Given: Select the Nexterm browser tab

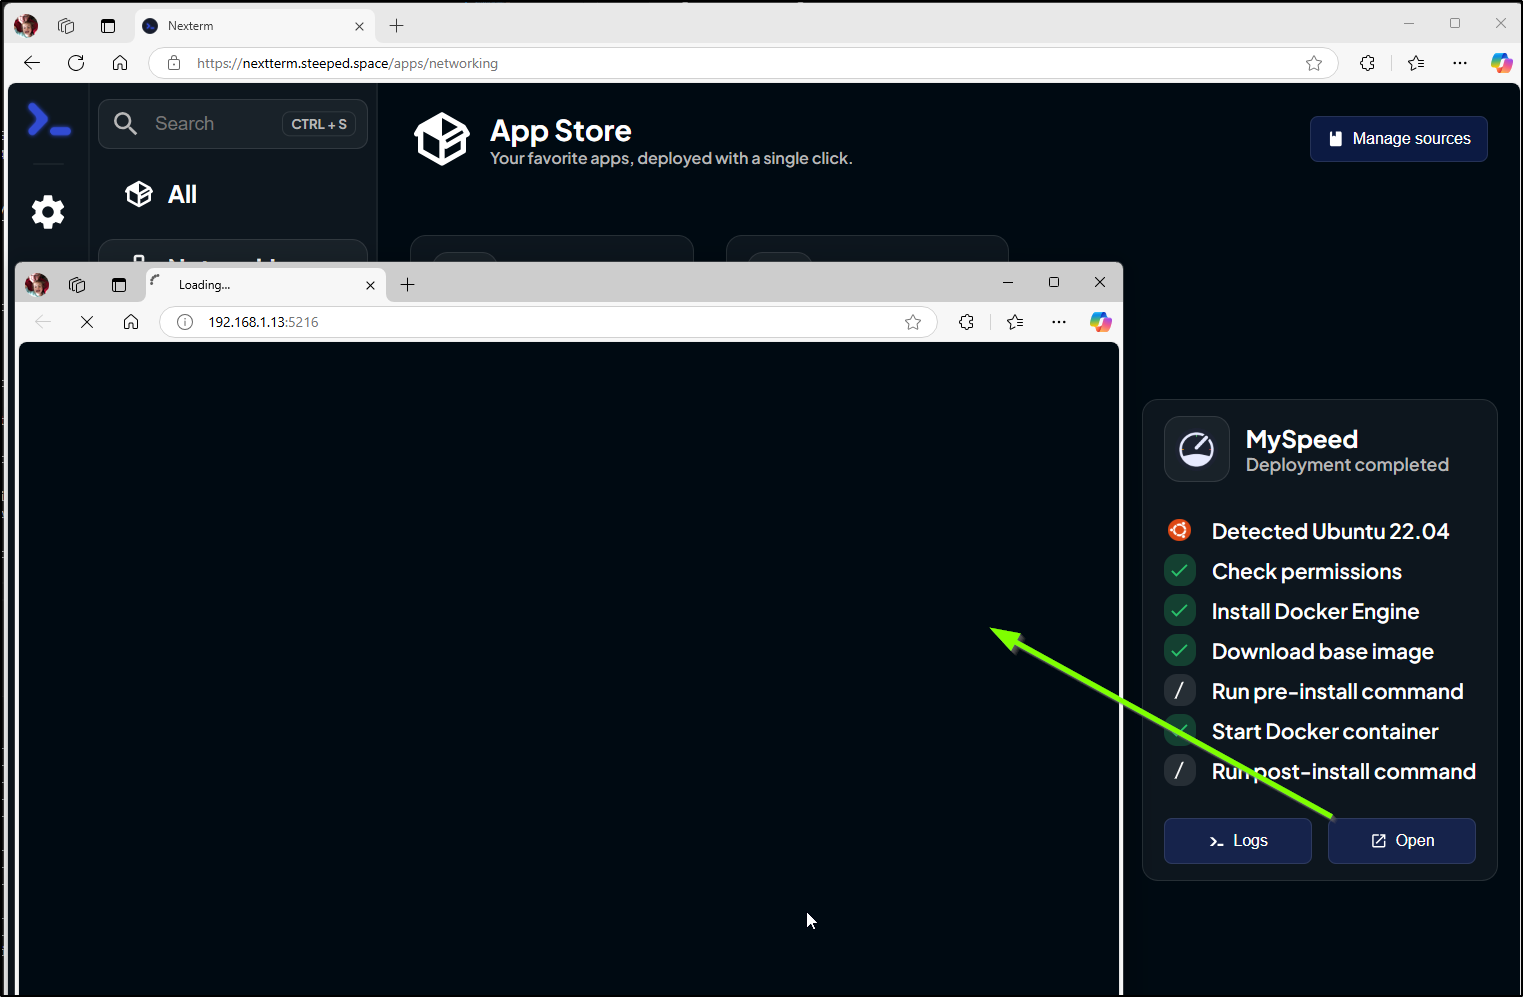Looking at the screenshot, I should point(254,26).
